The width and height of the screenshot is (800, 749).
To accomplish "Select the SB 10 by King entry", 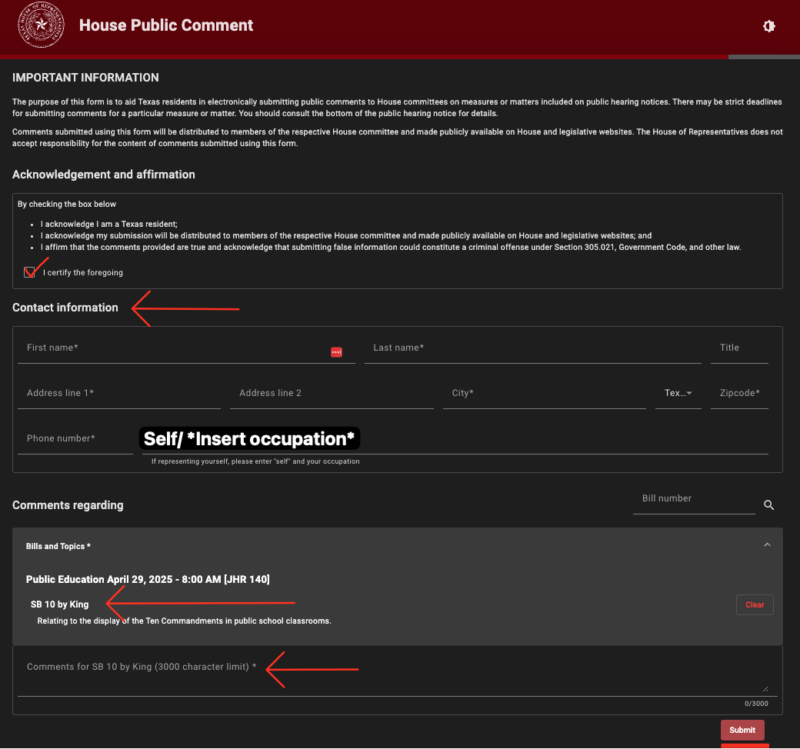I will (x=60, y=604).
